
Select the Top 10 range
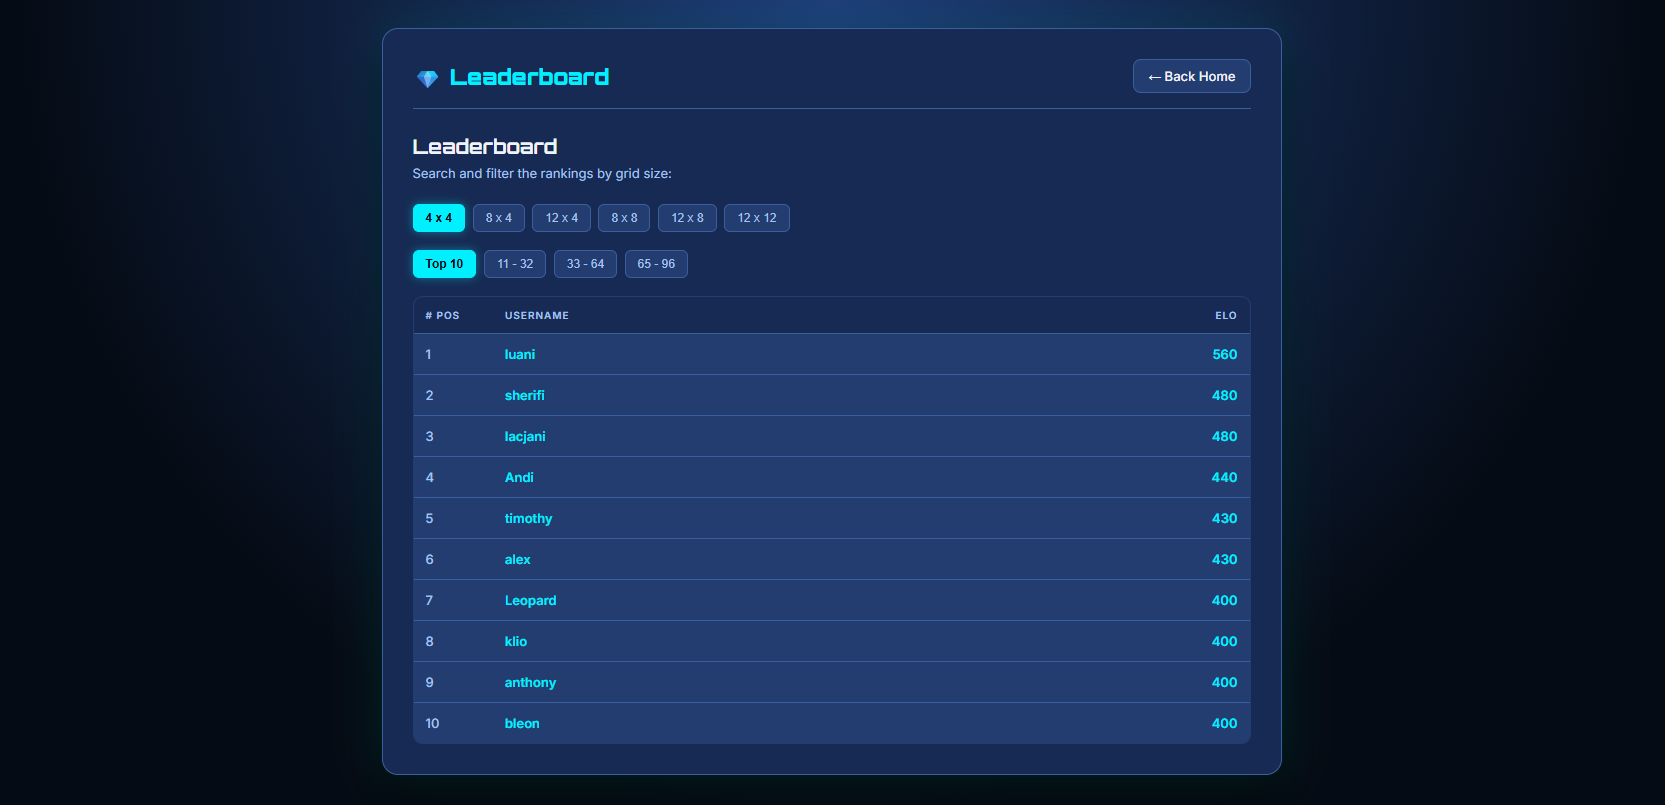pyautogui.click(x=444, y=264)
